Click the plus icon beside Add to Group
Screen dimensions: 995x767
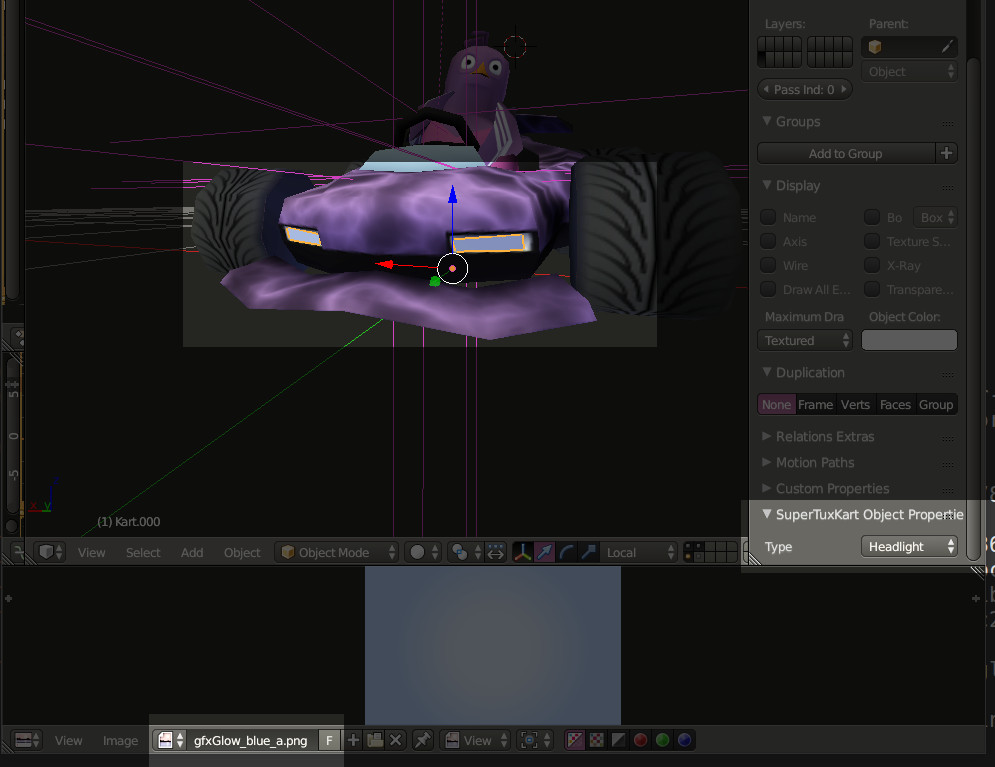click(x=946, y=153)
